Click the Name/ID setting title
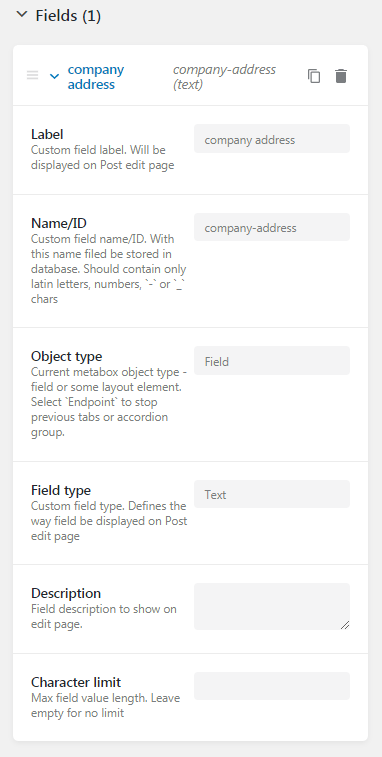Screen dimensions: 382x757 pyautogui.click(x=59, y=224)
